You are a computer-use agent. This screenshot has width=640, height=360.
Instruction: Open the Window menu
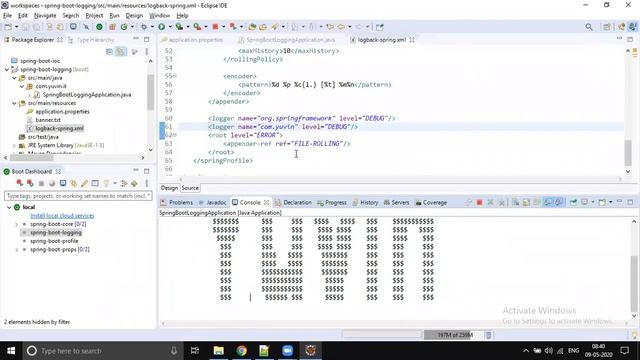pyautogui.click(x=159, y=16)
